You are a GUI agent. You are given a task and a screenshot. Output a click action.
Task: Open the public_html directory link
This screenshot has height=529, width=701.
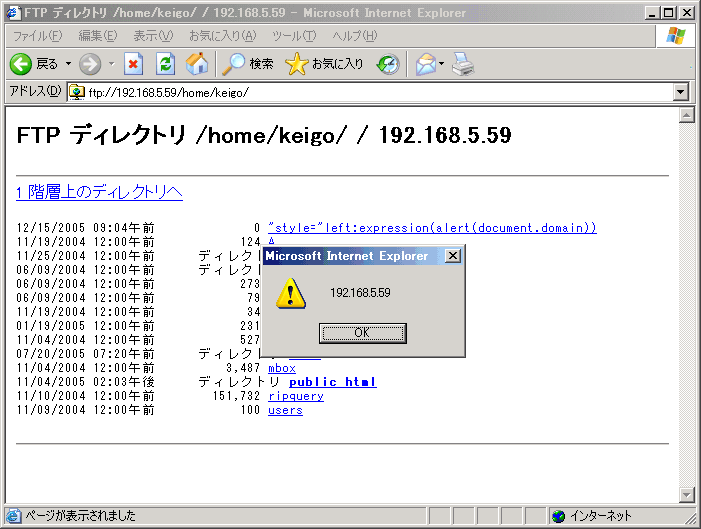(x=333, y=382)
